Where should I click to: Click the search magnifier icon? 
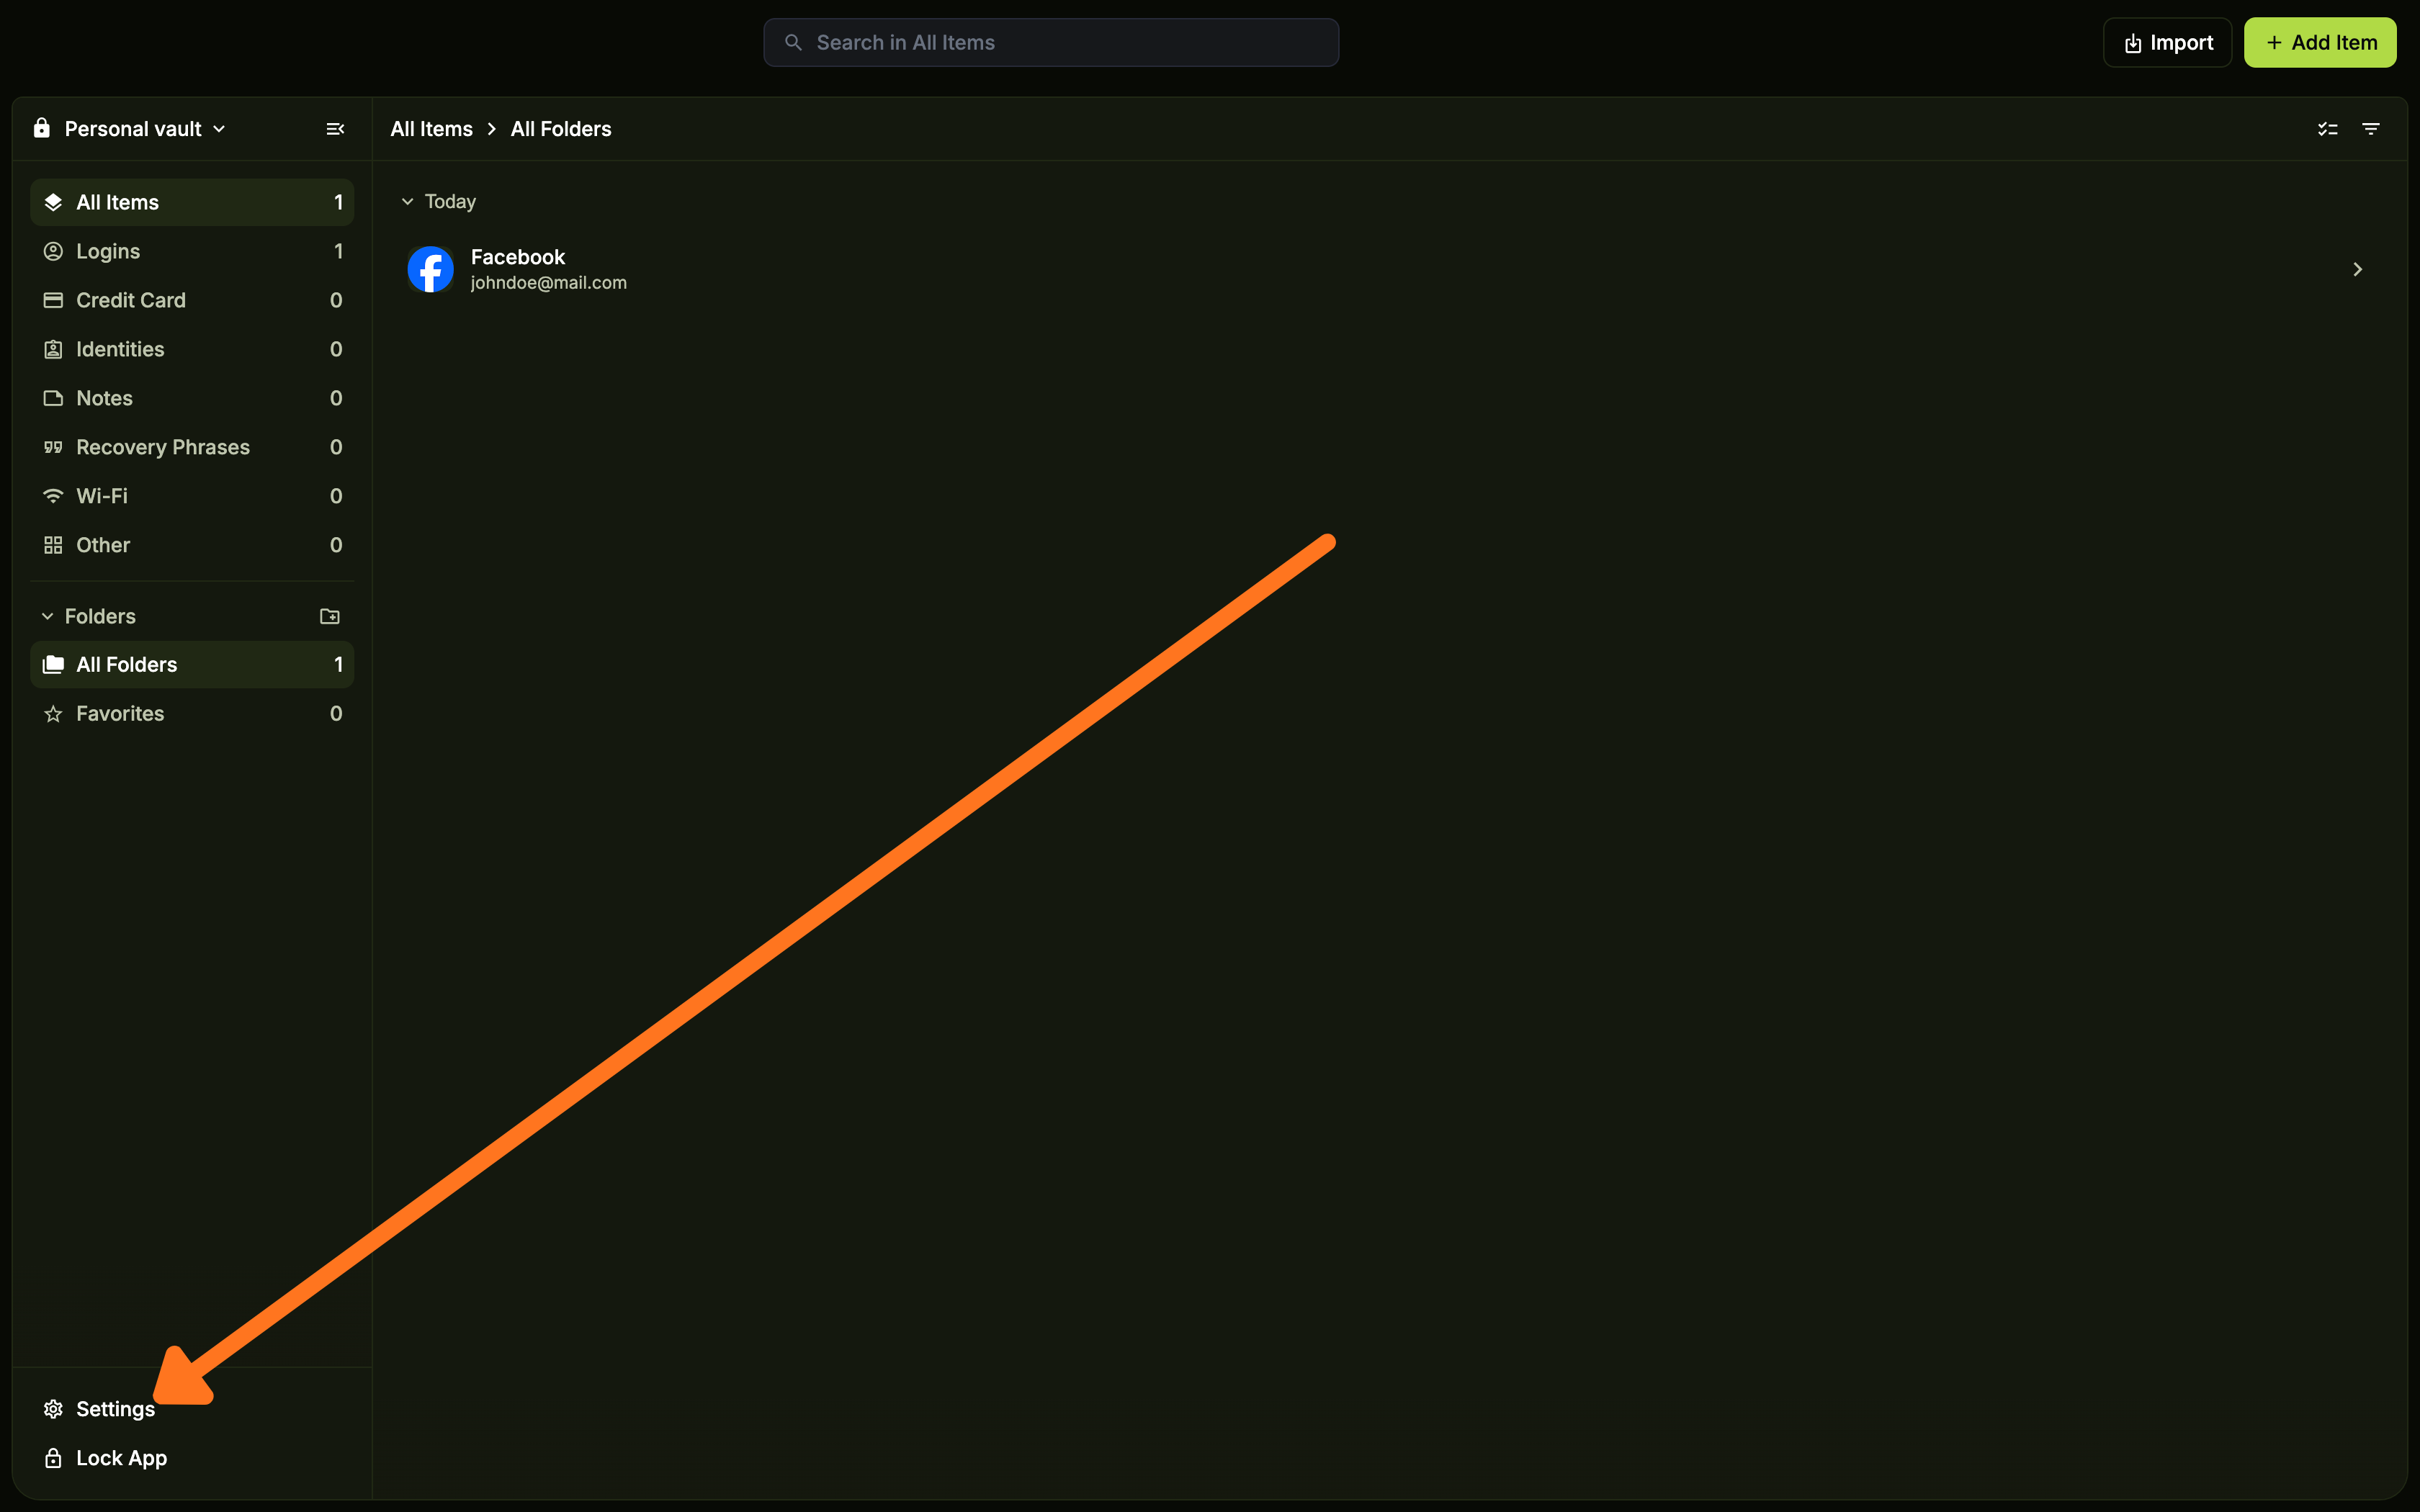point(793,43)
